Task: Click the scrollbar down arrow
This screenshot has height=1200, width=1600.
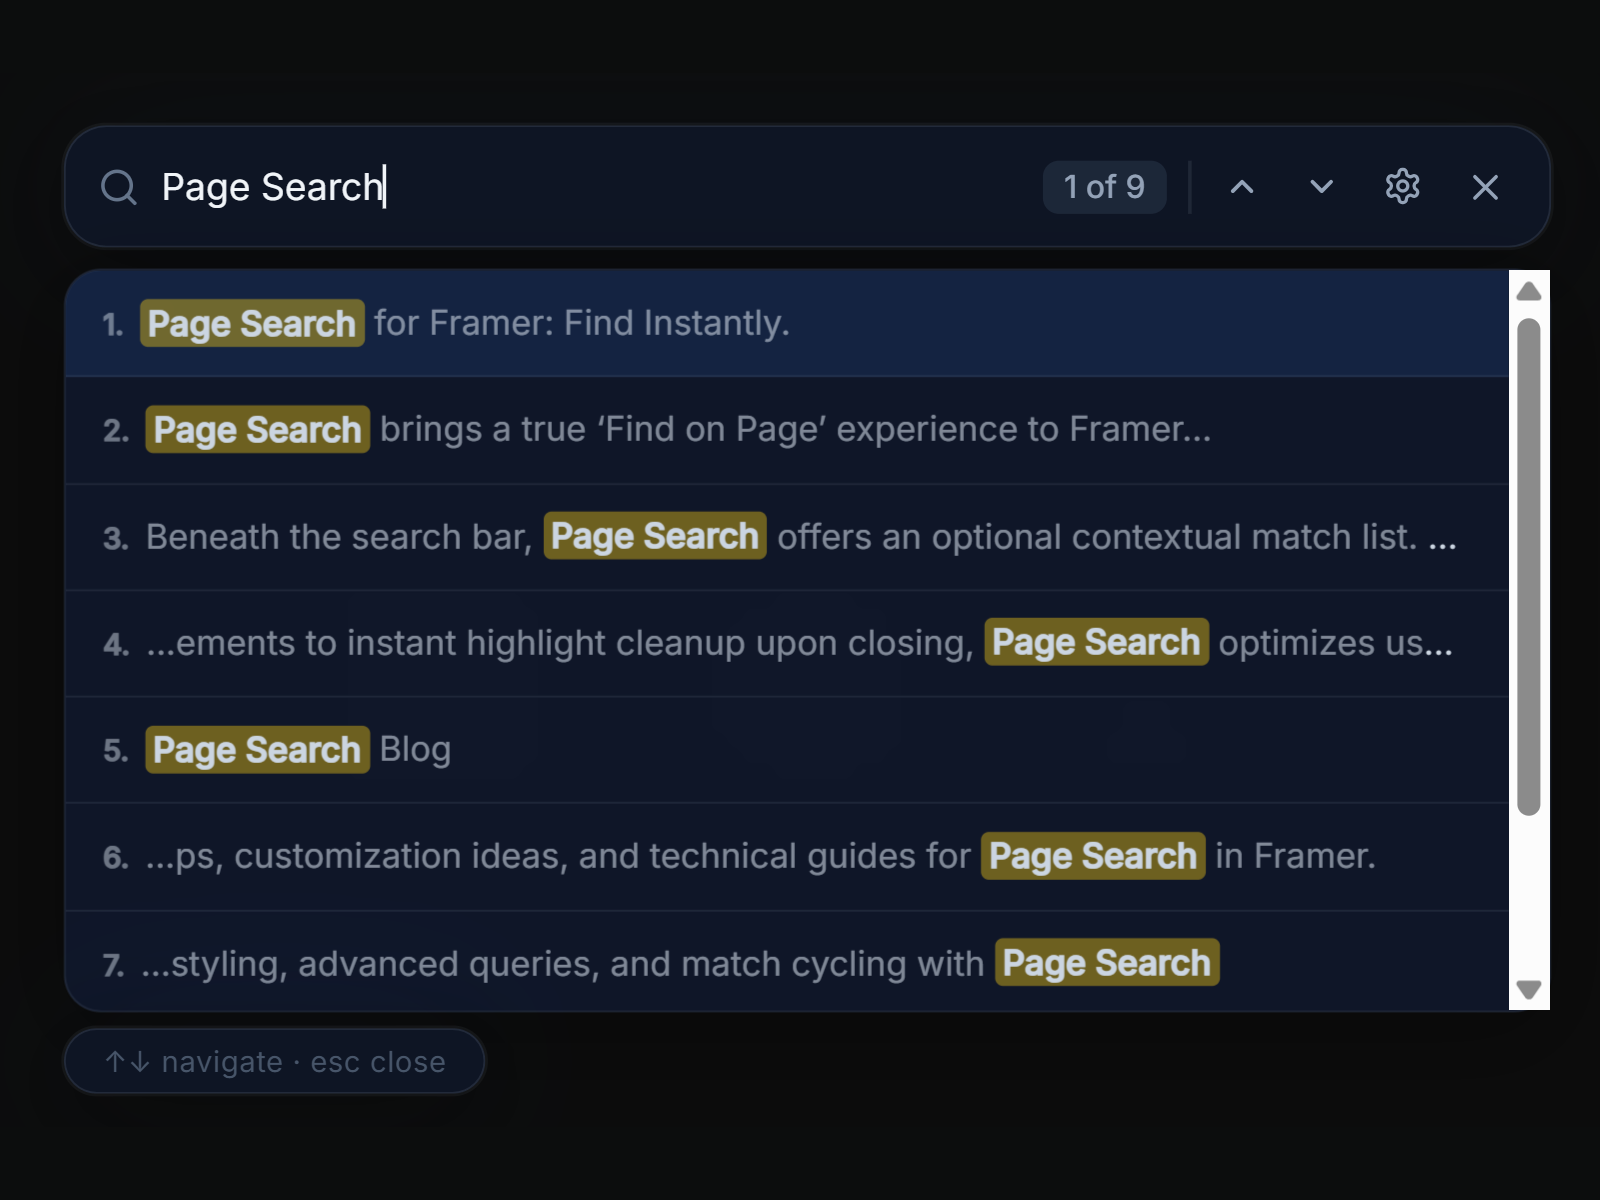Action: (x=1528, y=990)
